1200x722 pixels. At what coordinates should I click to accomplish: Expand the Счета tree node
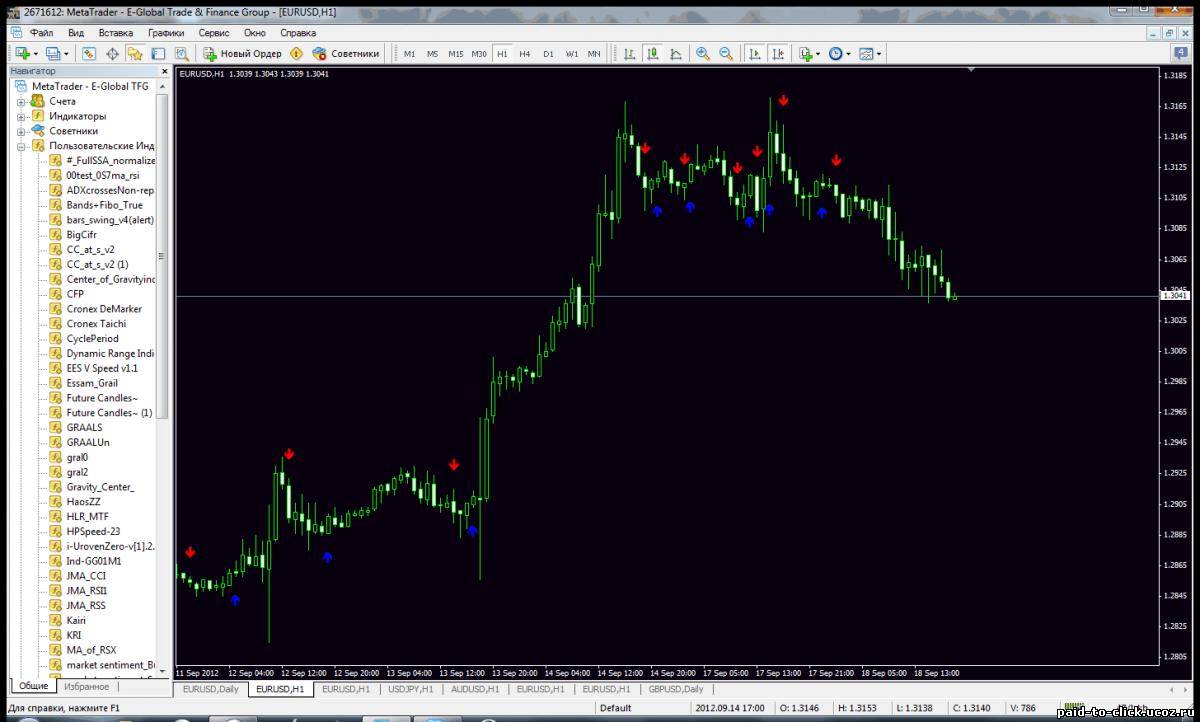tap(21, 101)
